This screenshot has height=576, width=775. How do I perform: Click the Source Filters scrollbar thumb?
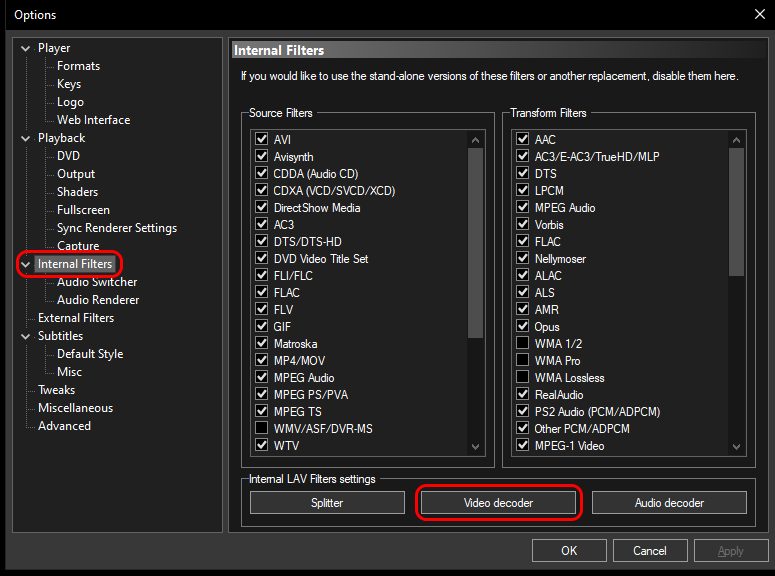(475, 243)
